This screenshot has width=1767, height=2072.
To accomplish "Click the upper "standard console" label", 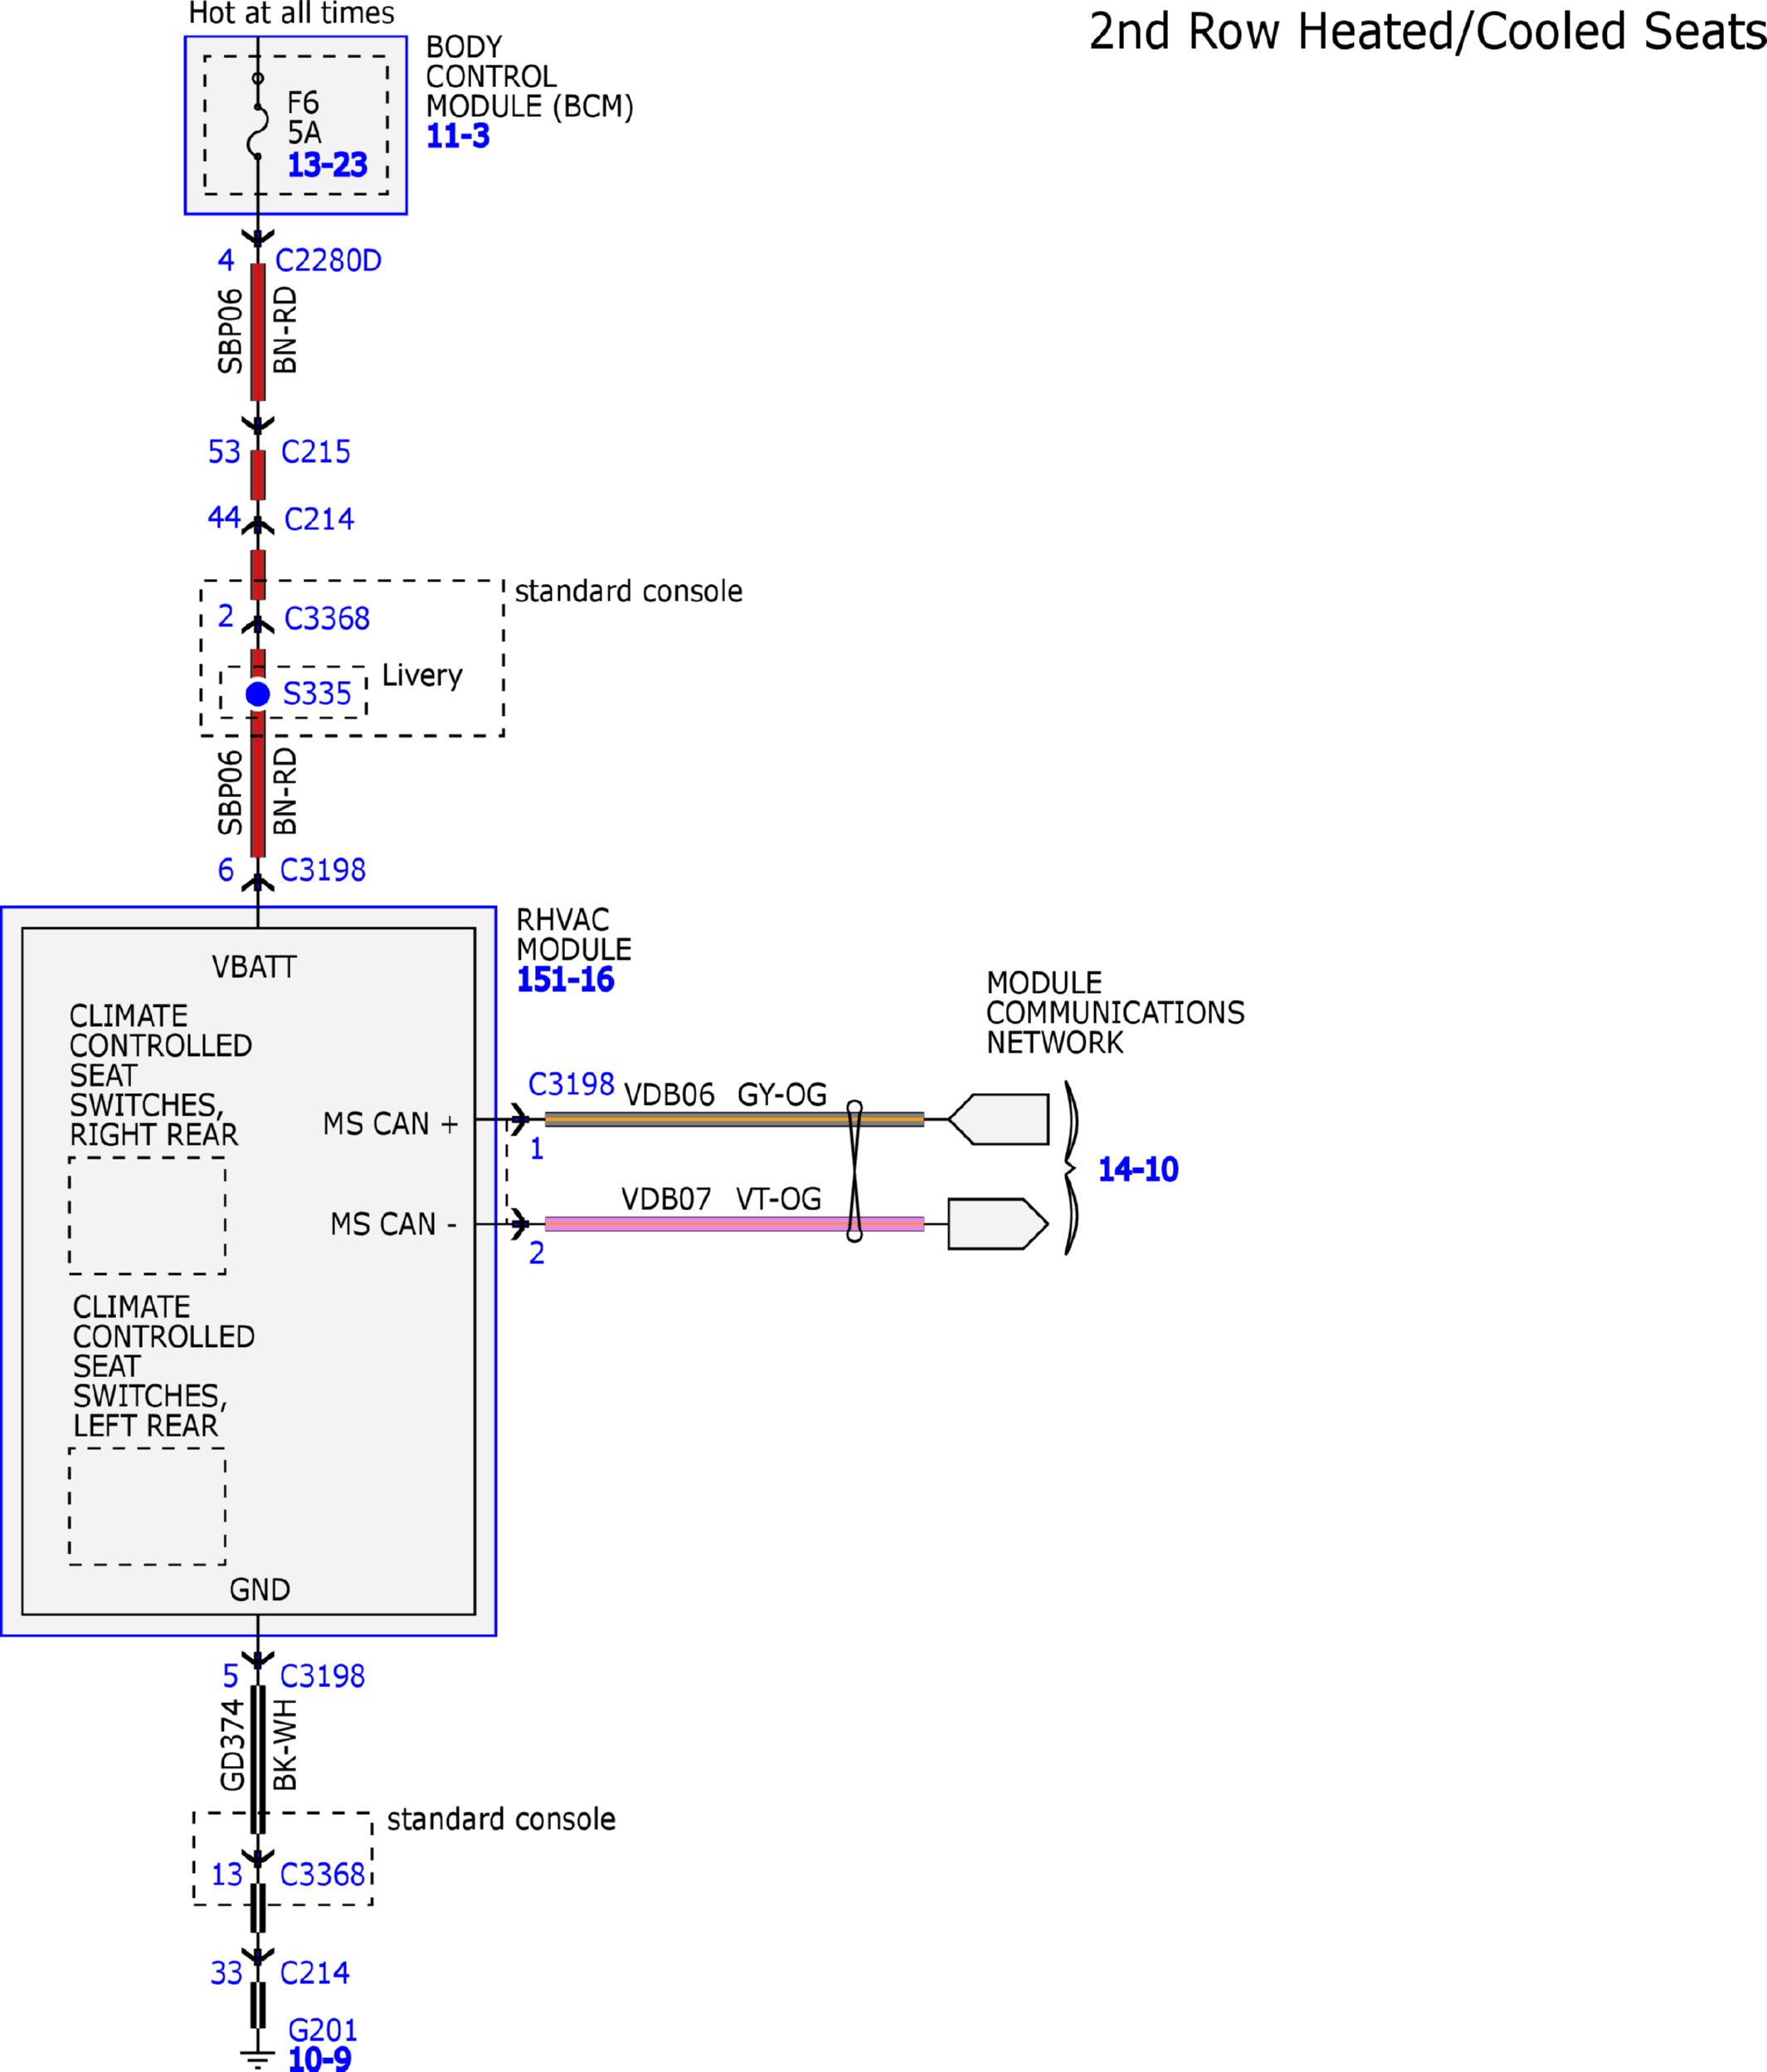I will tap(629, 591).
